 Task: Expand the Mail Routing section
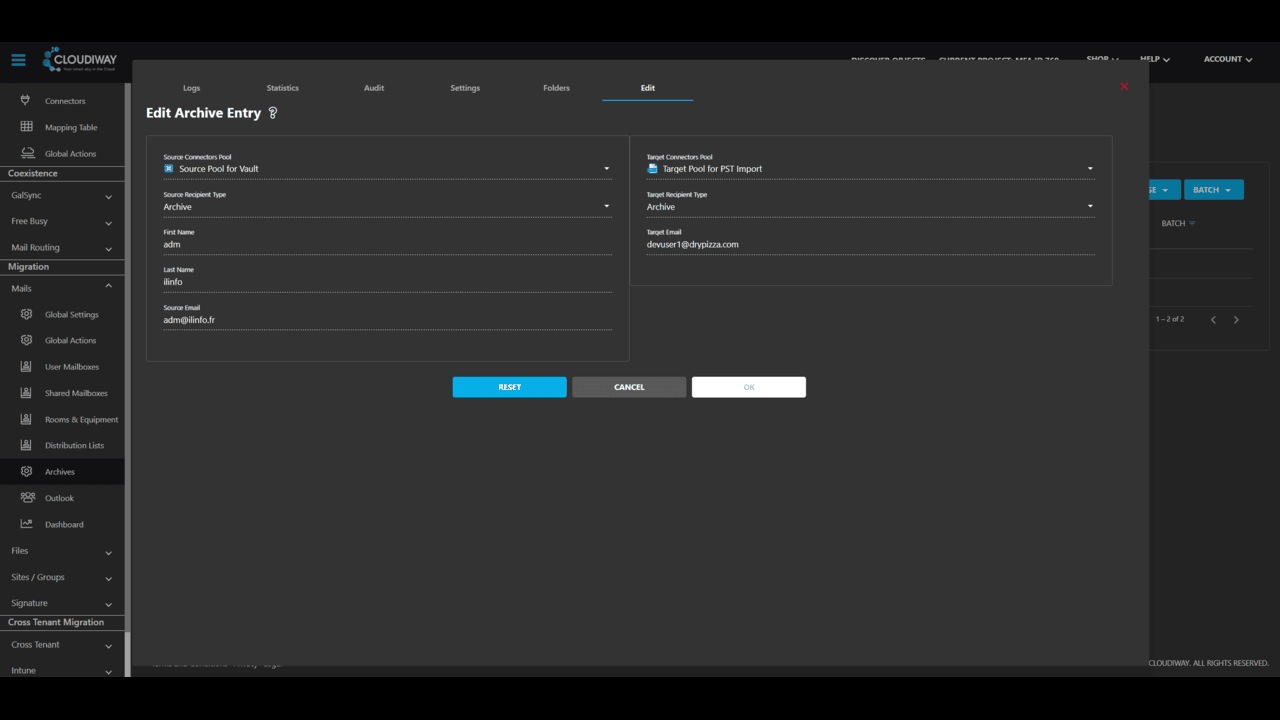pyautogui.click(x=62, y=247)
